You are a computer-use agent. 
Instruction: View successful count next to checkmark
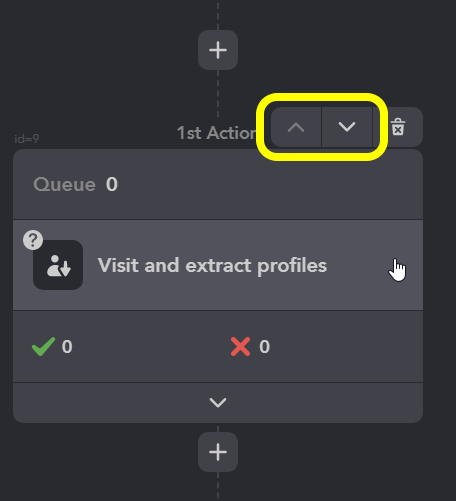(67, 347)
